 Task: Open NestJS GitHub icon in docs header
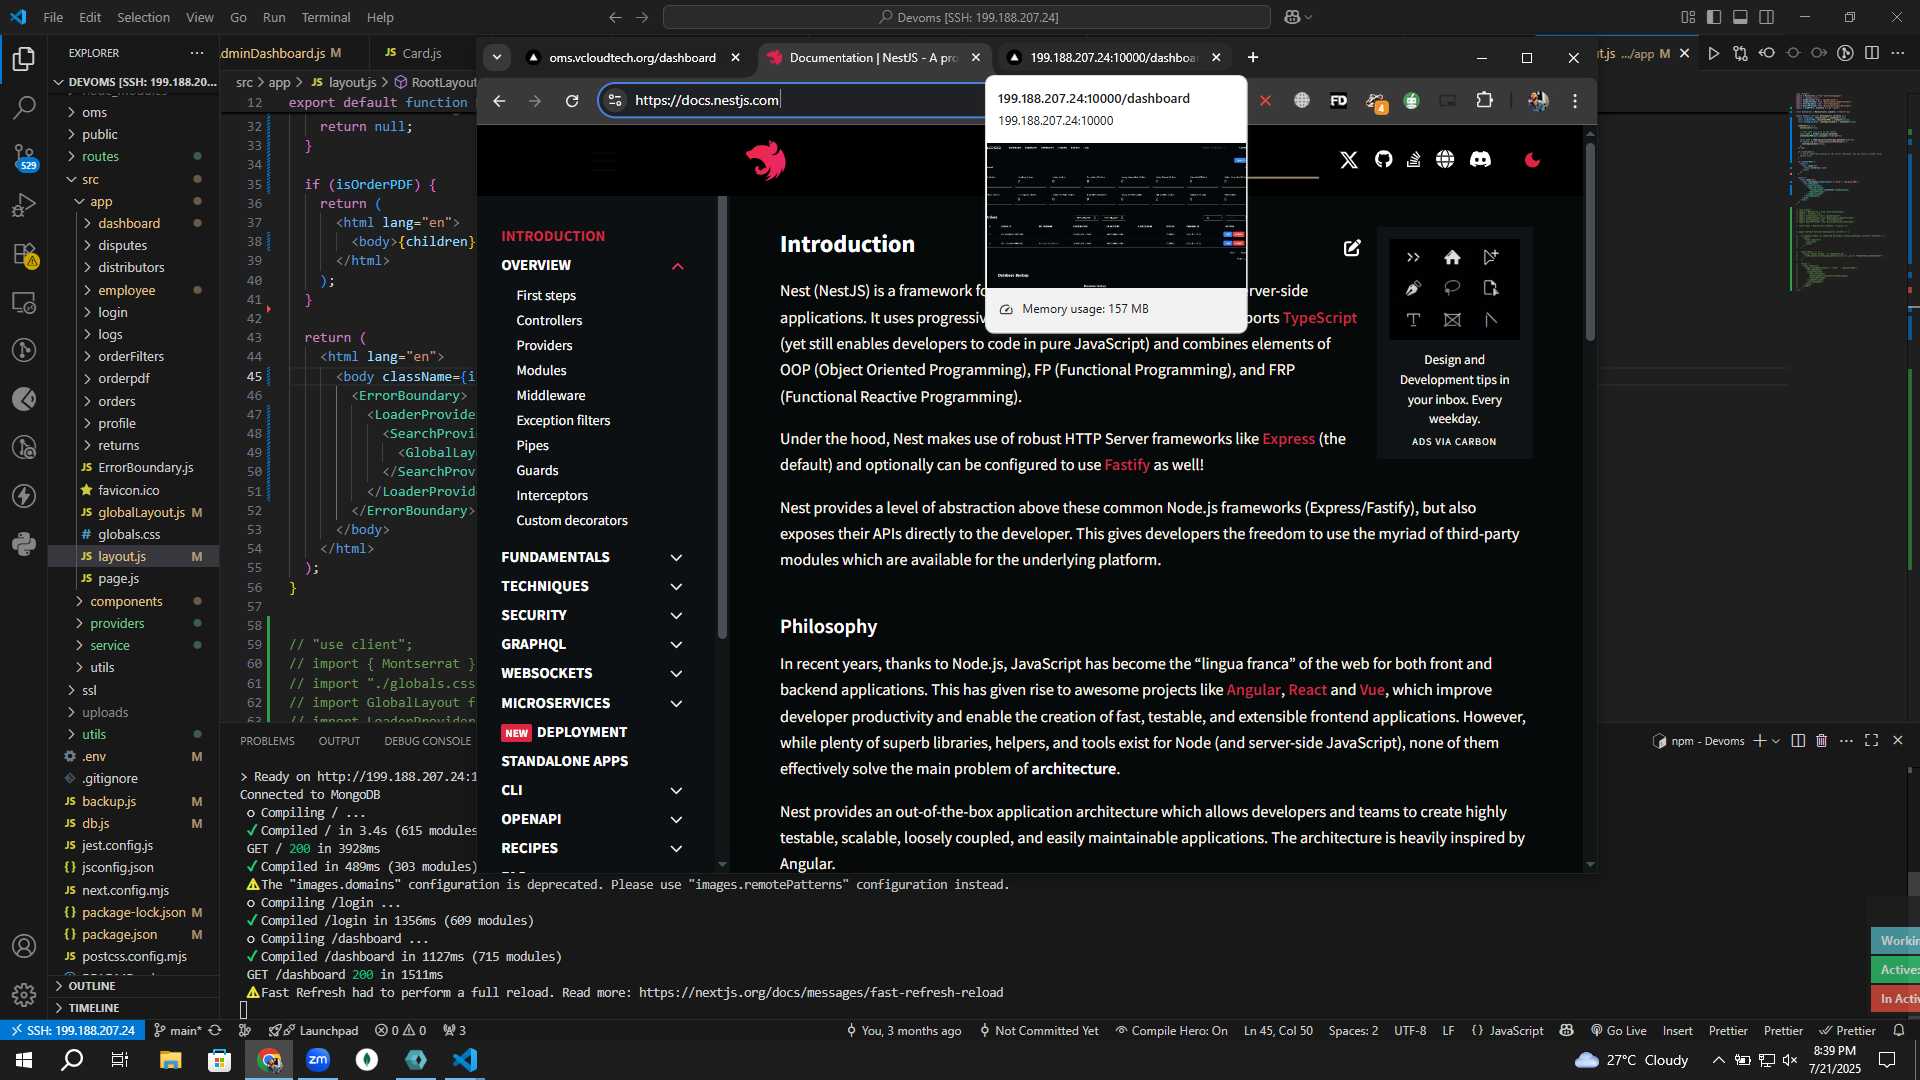pos(1383,159)
